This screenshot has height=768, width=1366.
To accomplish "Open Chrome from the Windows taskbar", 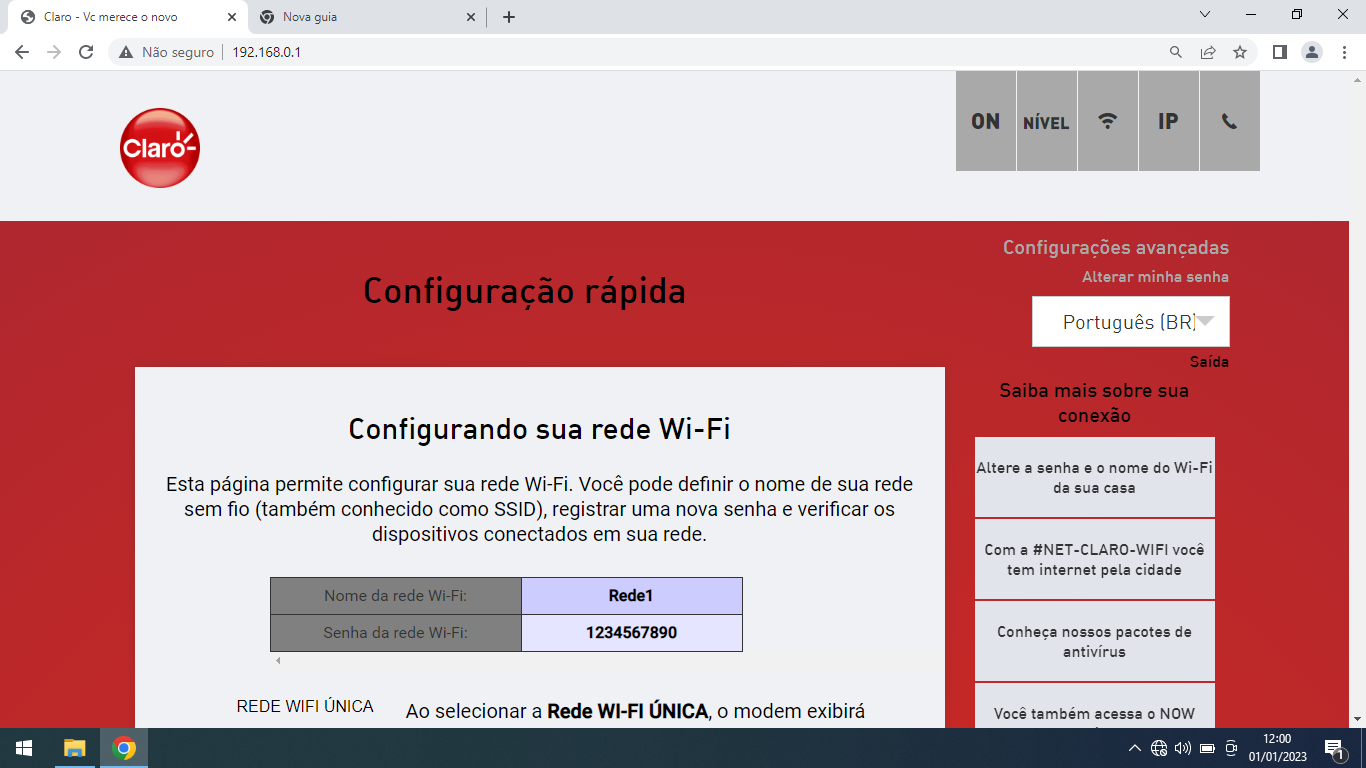I will 124,748.
